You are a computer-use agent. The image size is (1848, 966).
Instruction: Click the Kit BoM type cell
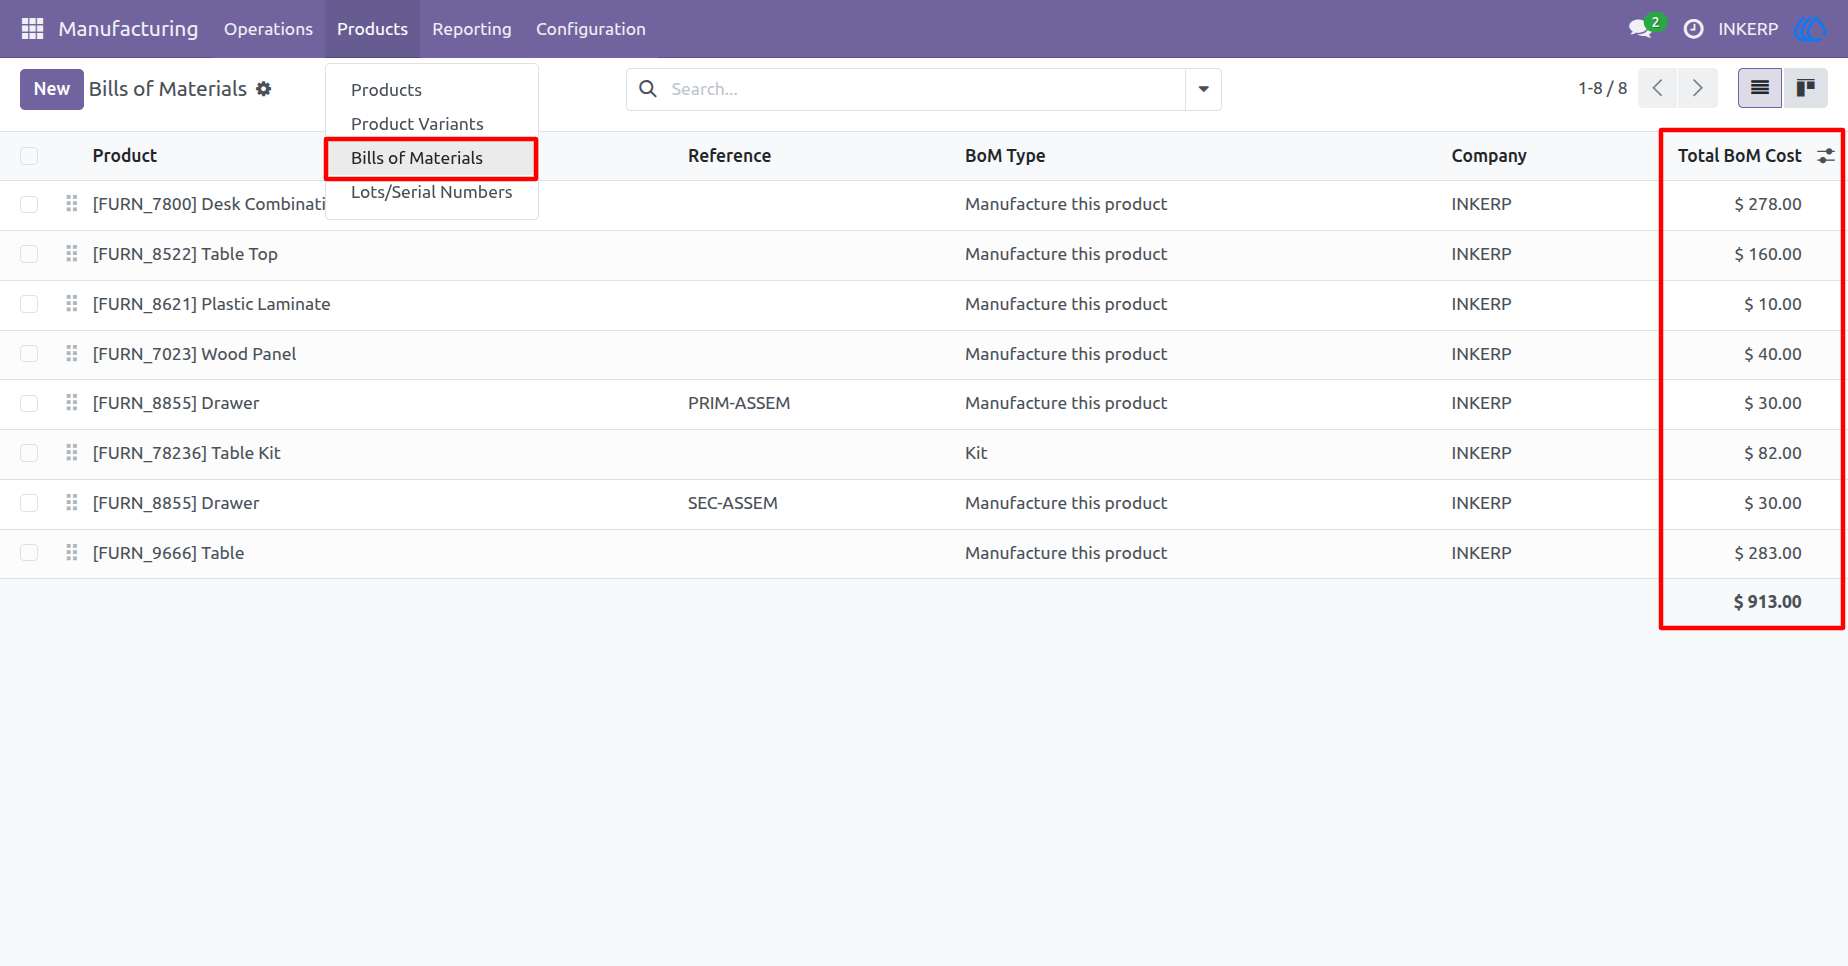coord(976,453)
